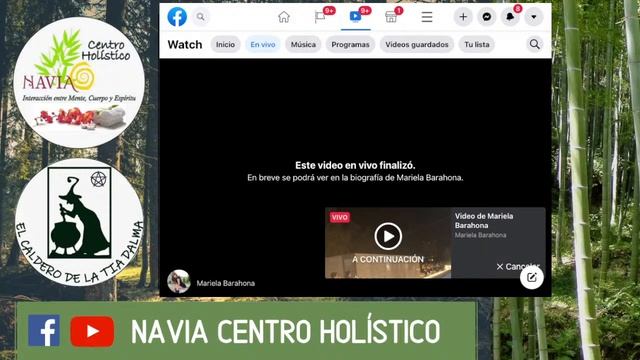Click the 'Este video en vivo finalizó.' message
The height and width of the screenshot is (360, 640).
click(355, 165)
